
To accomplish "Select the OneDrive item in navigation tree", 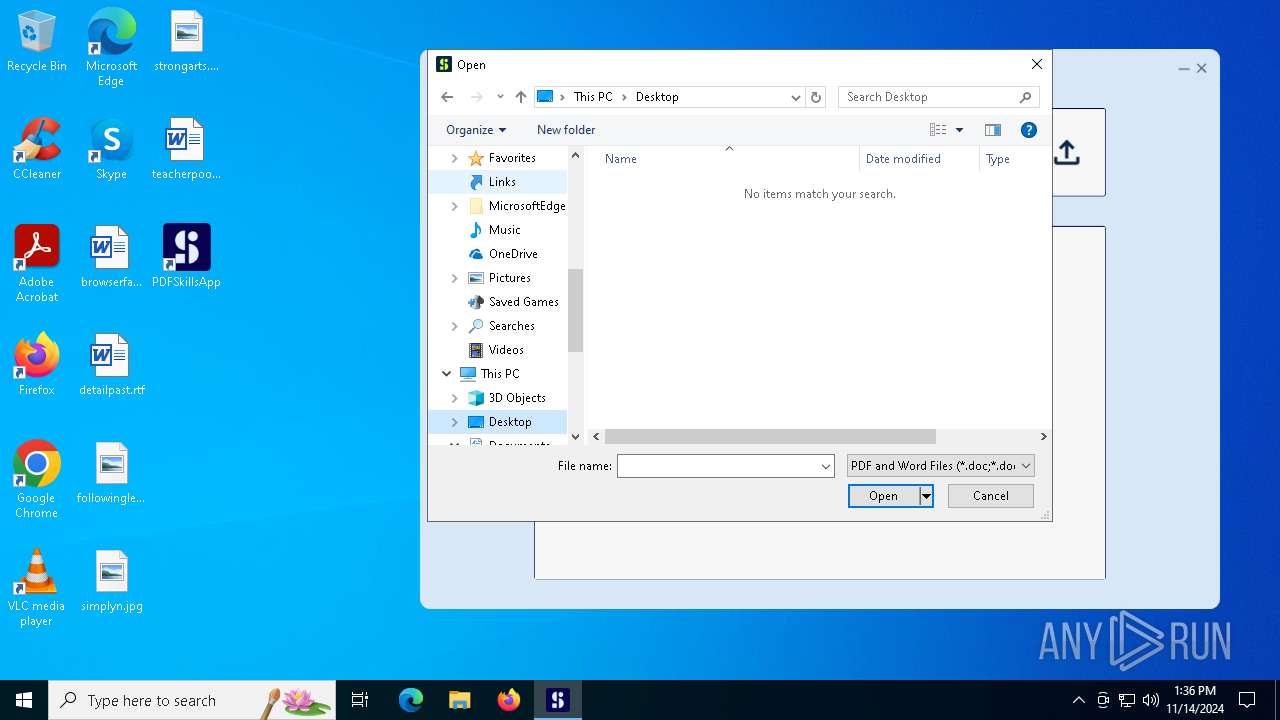I will (512, 254).
